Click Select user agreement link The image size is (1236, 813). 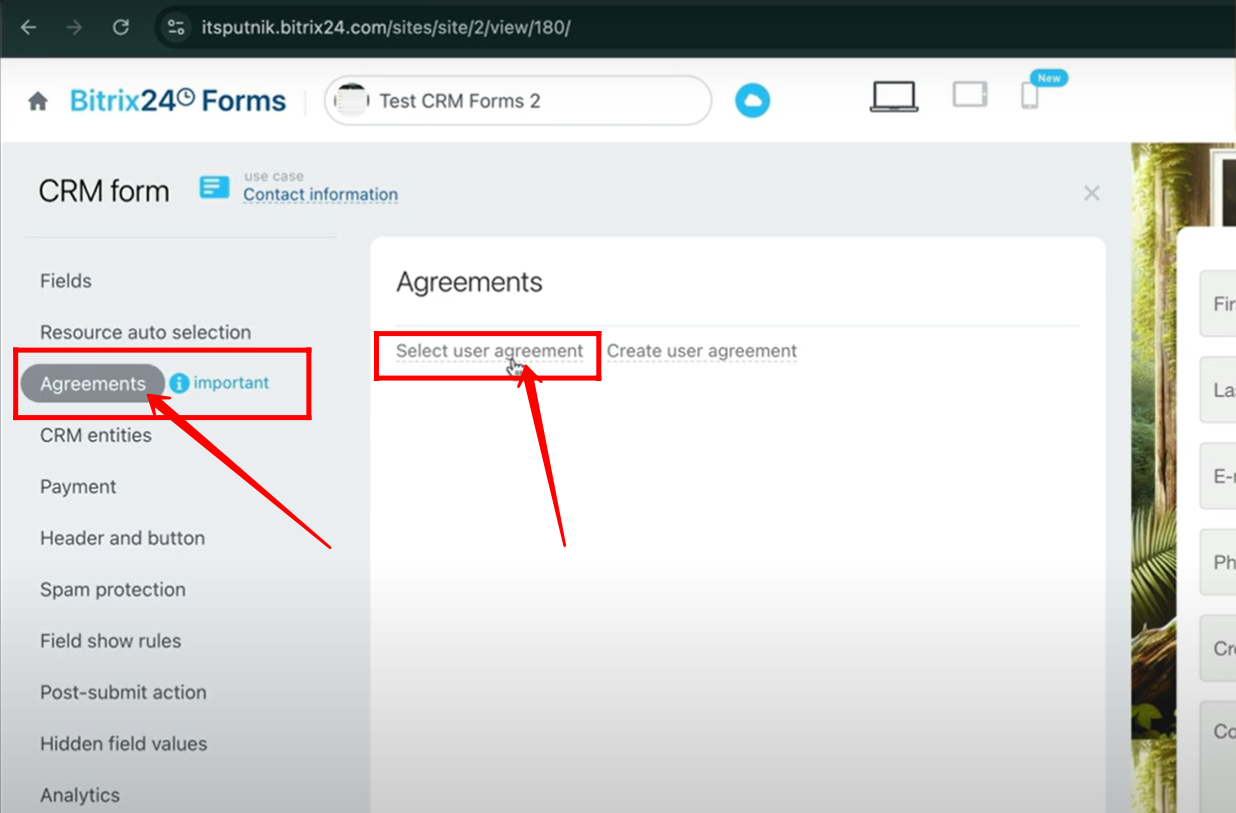tap(489, 351)
